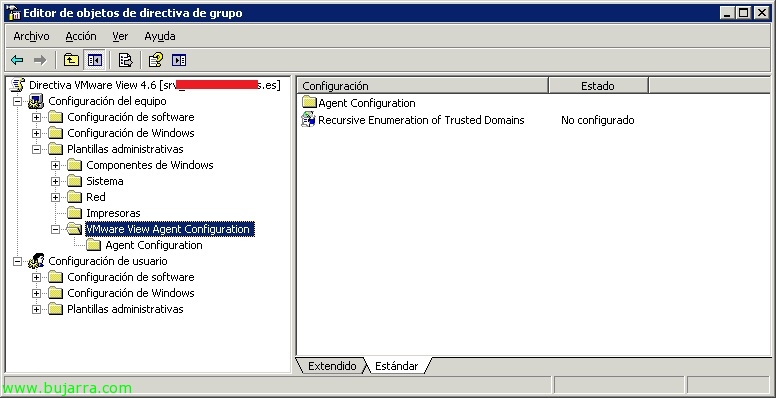This screenshot has width=776, height=398.
Task: Click the Back arrow toolbar icon
Action: click(17, 60)
